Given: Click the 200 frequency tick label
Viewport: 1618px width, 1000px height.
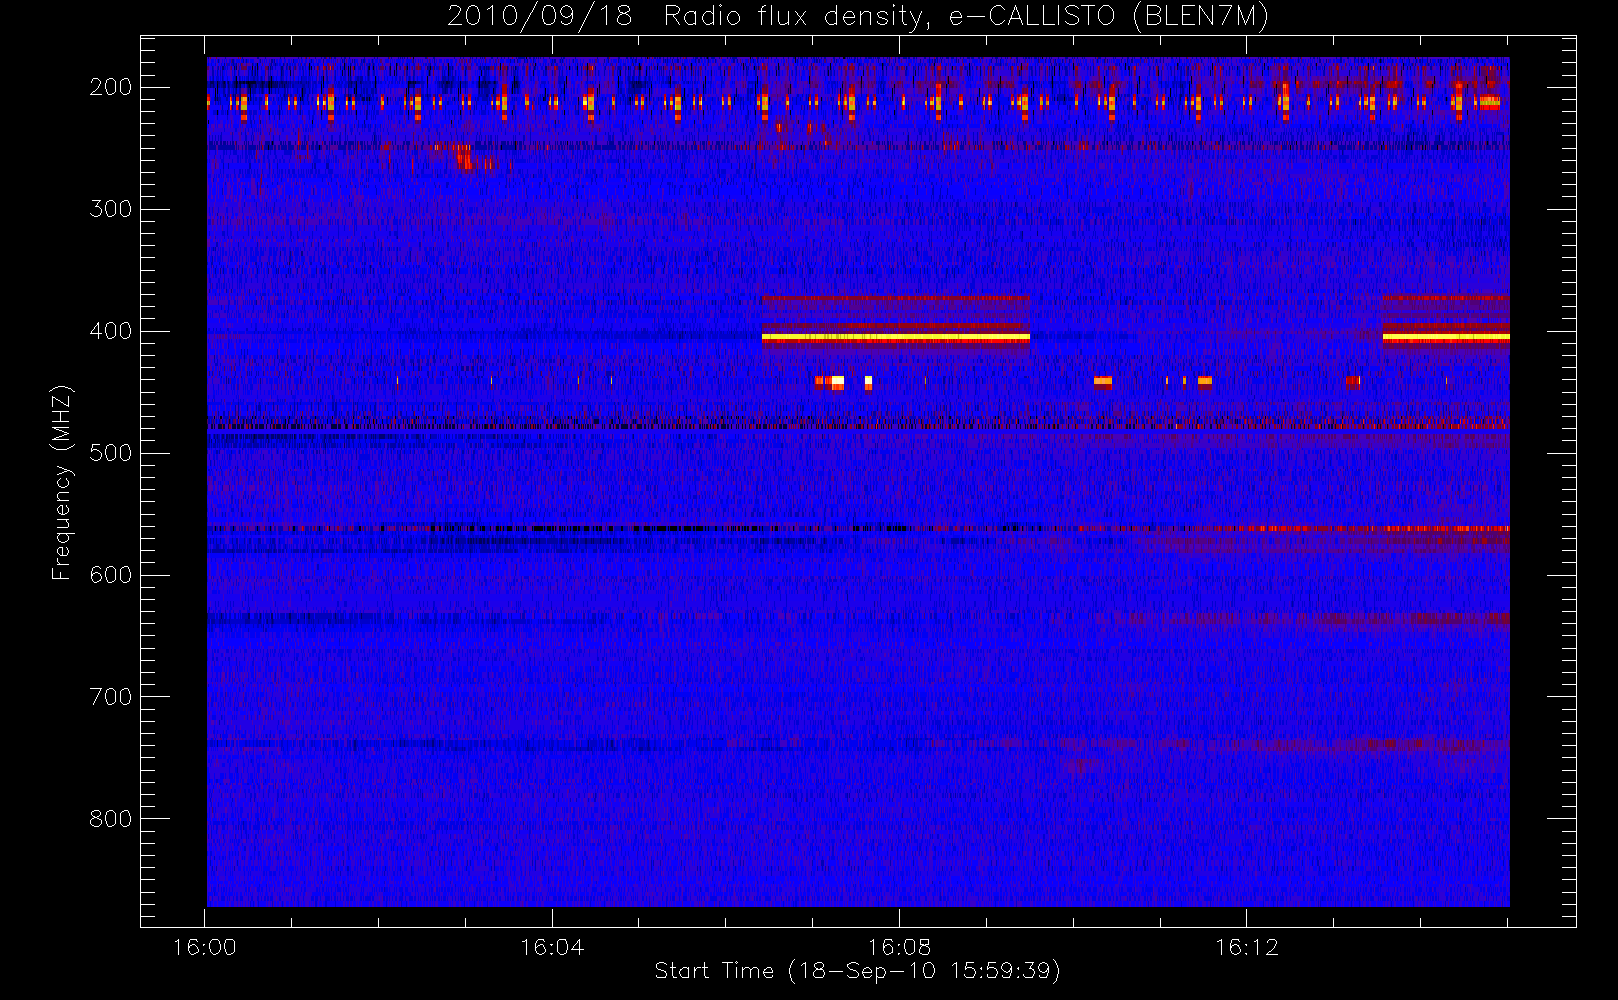Looking at the screenshot, I should click(x=111, y=87).
